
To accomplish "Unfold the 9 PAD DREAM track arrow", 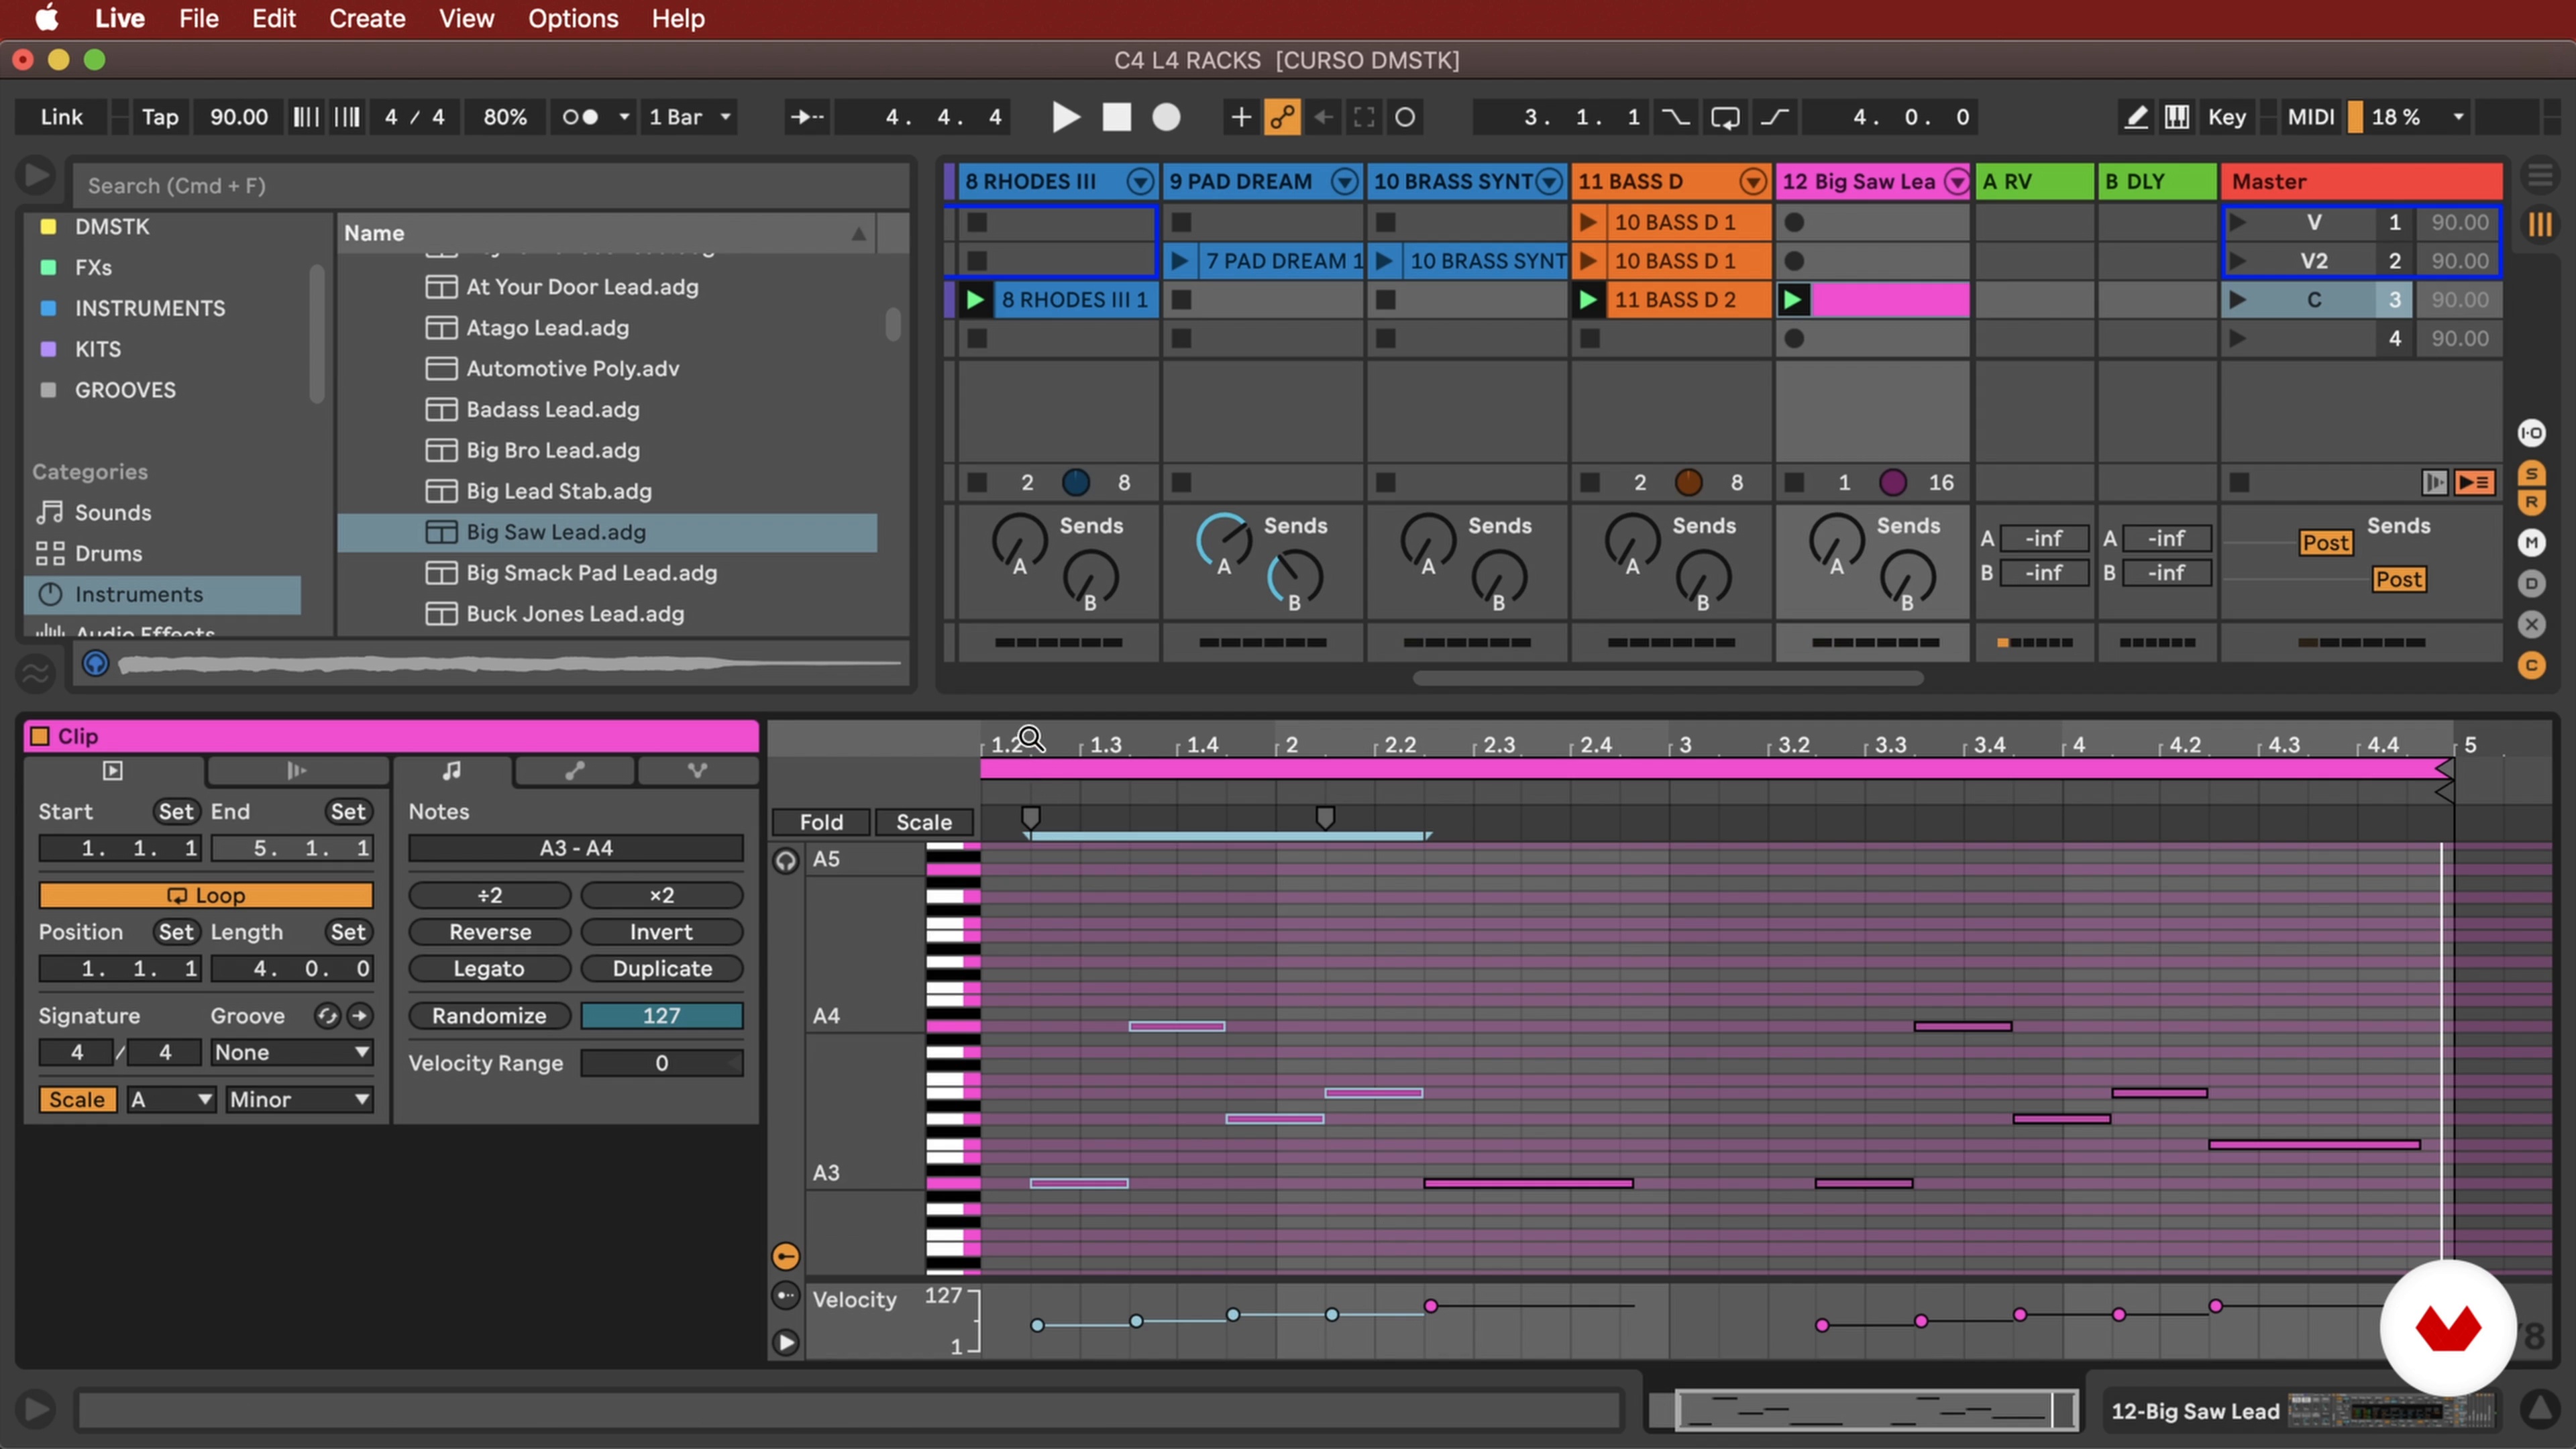I will [1344, 181].
